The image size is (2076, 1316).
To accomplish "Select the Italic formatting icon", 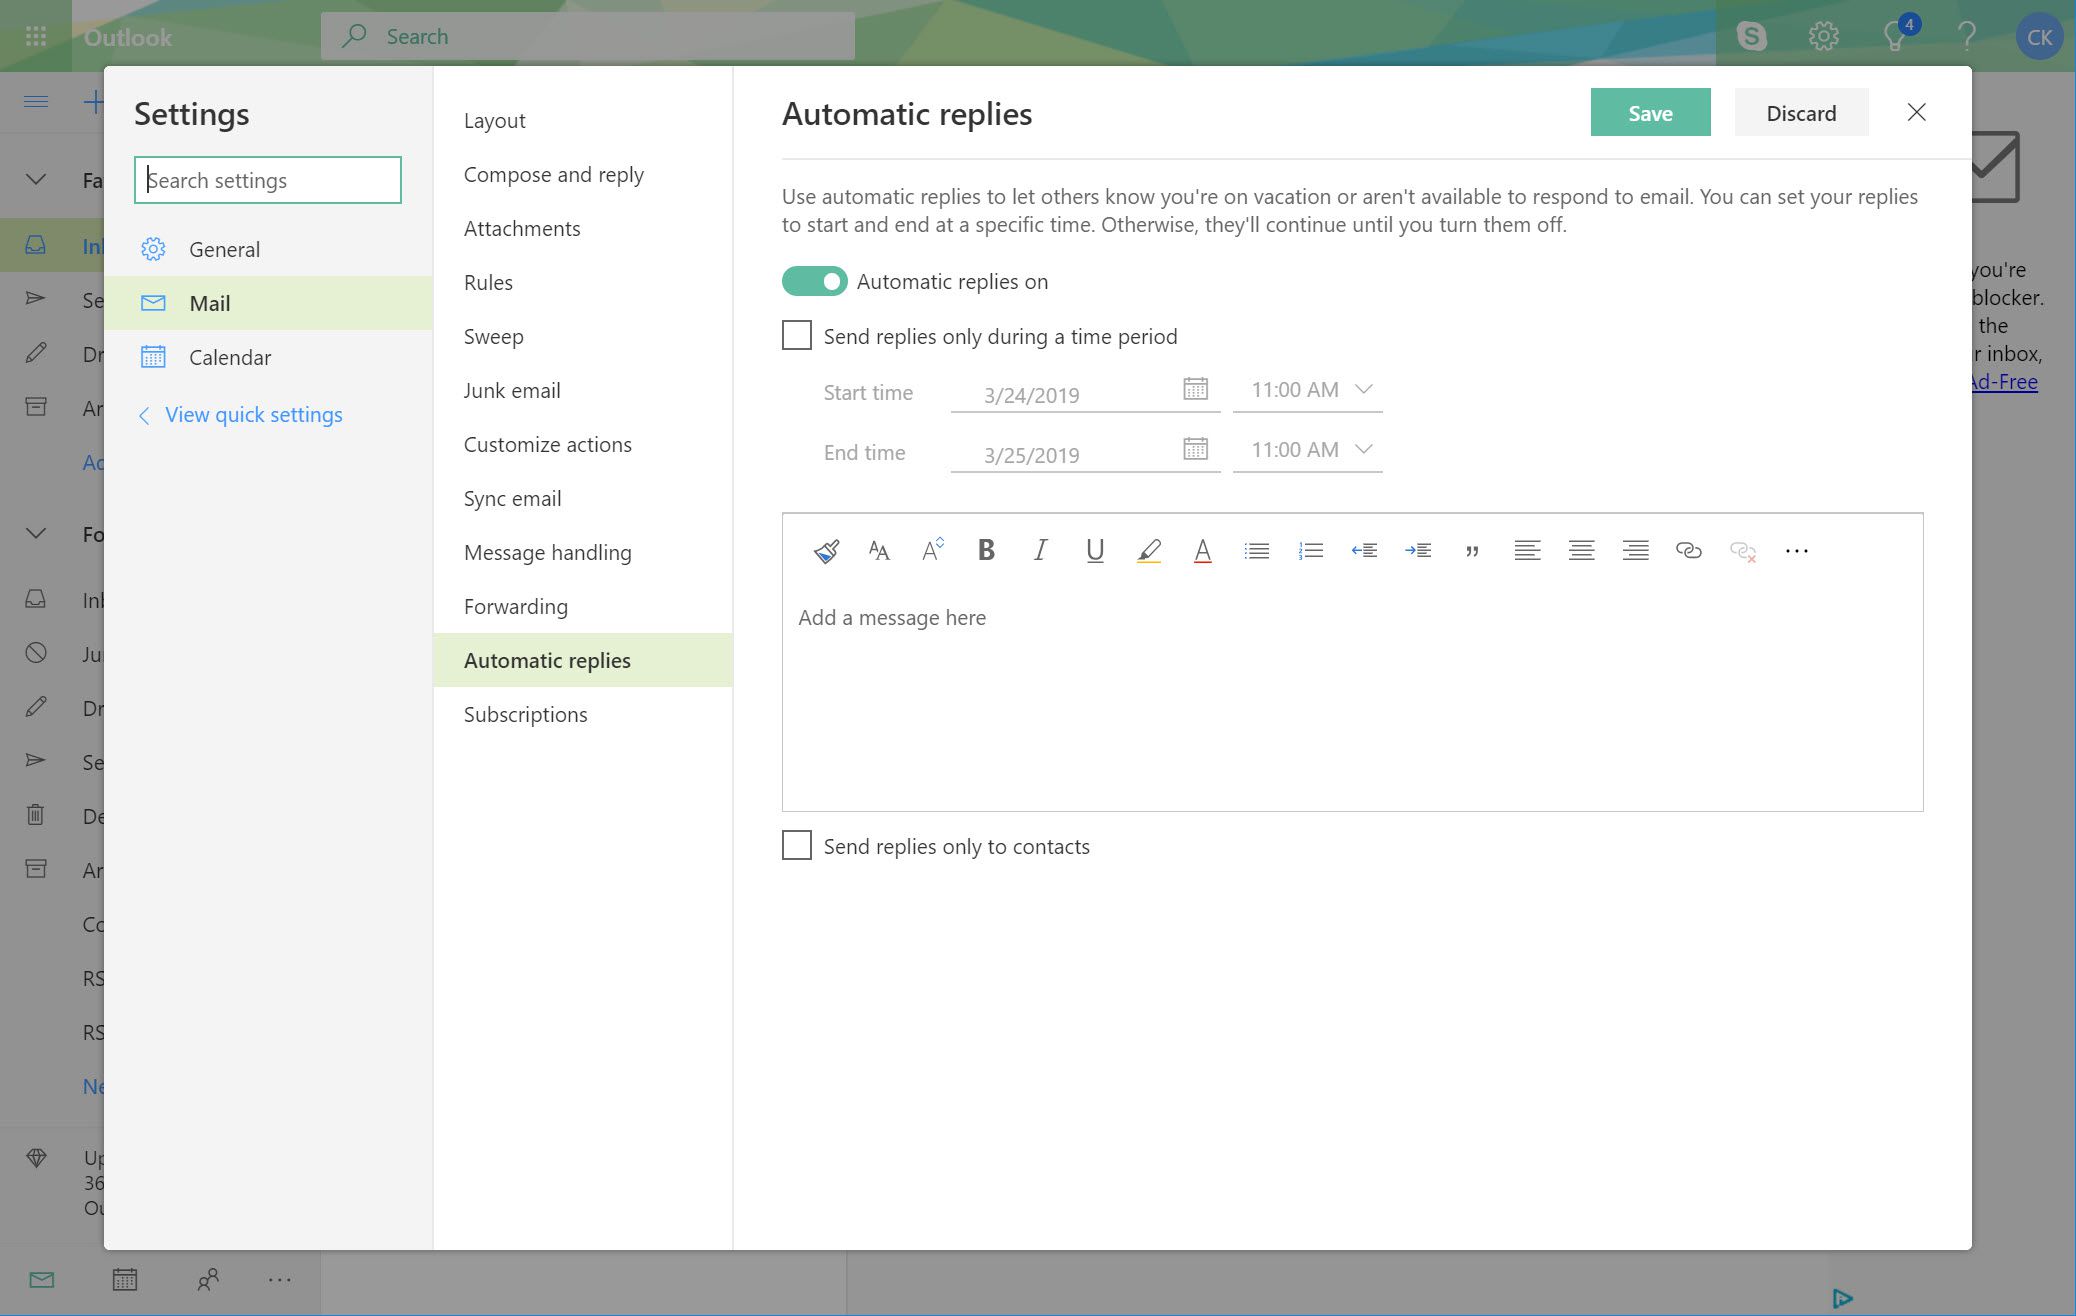I will coord(1040,549).
